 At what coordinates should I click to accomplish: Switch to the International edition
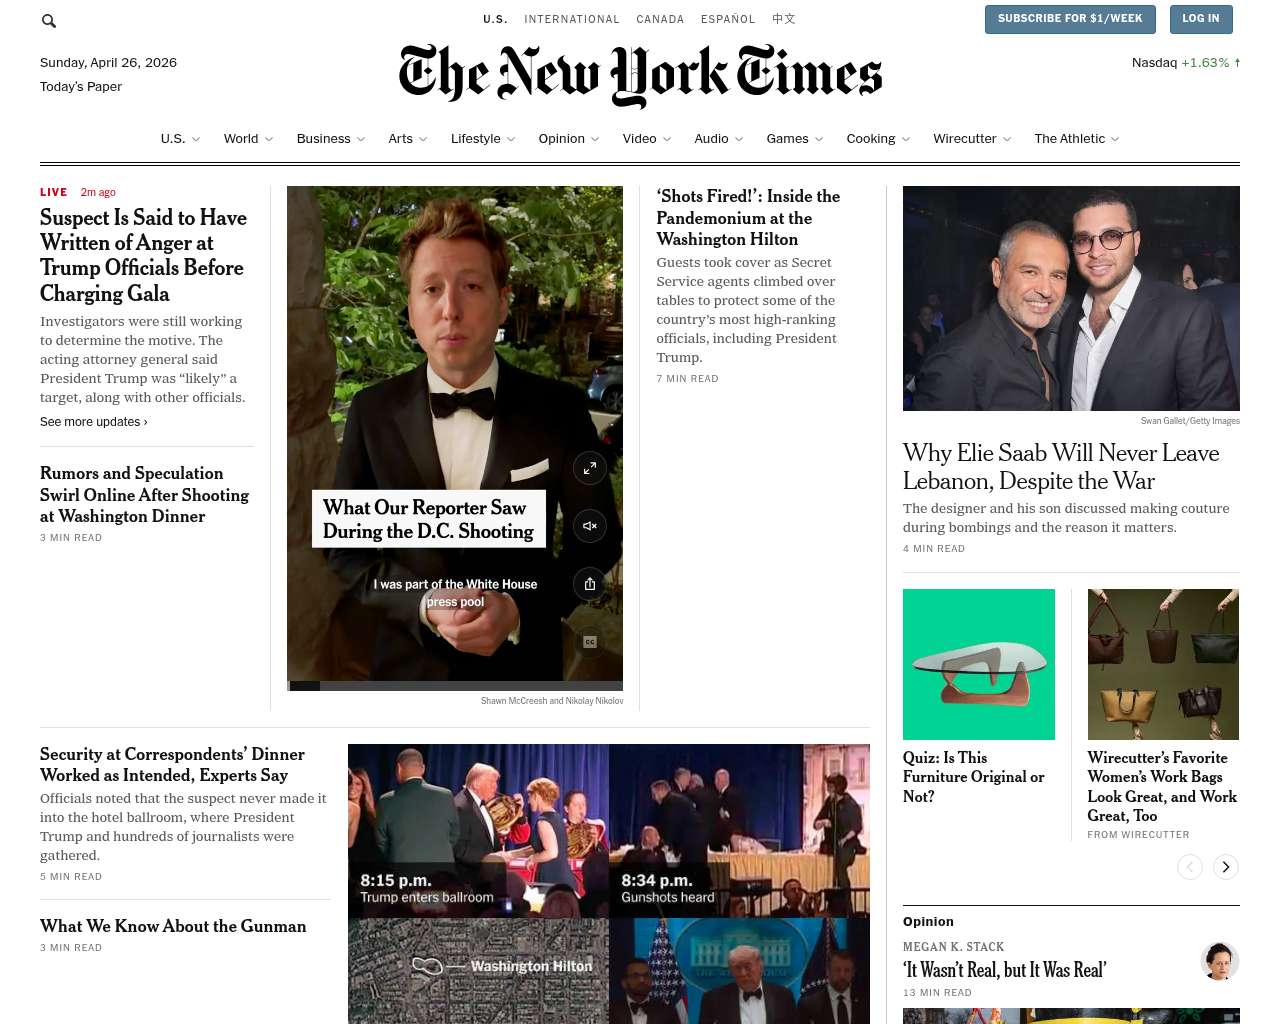(x=572, y=19)
